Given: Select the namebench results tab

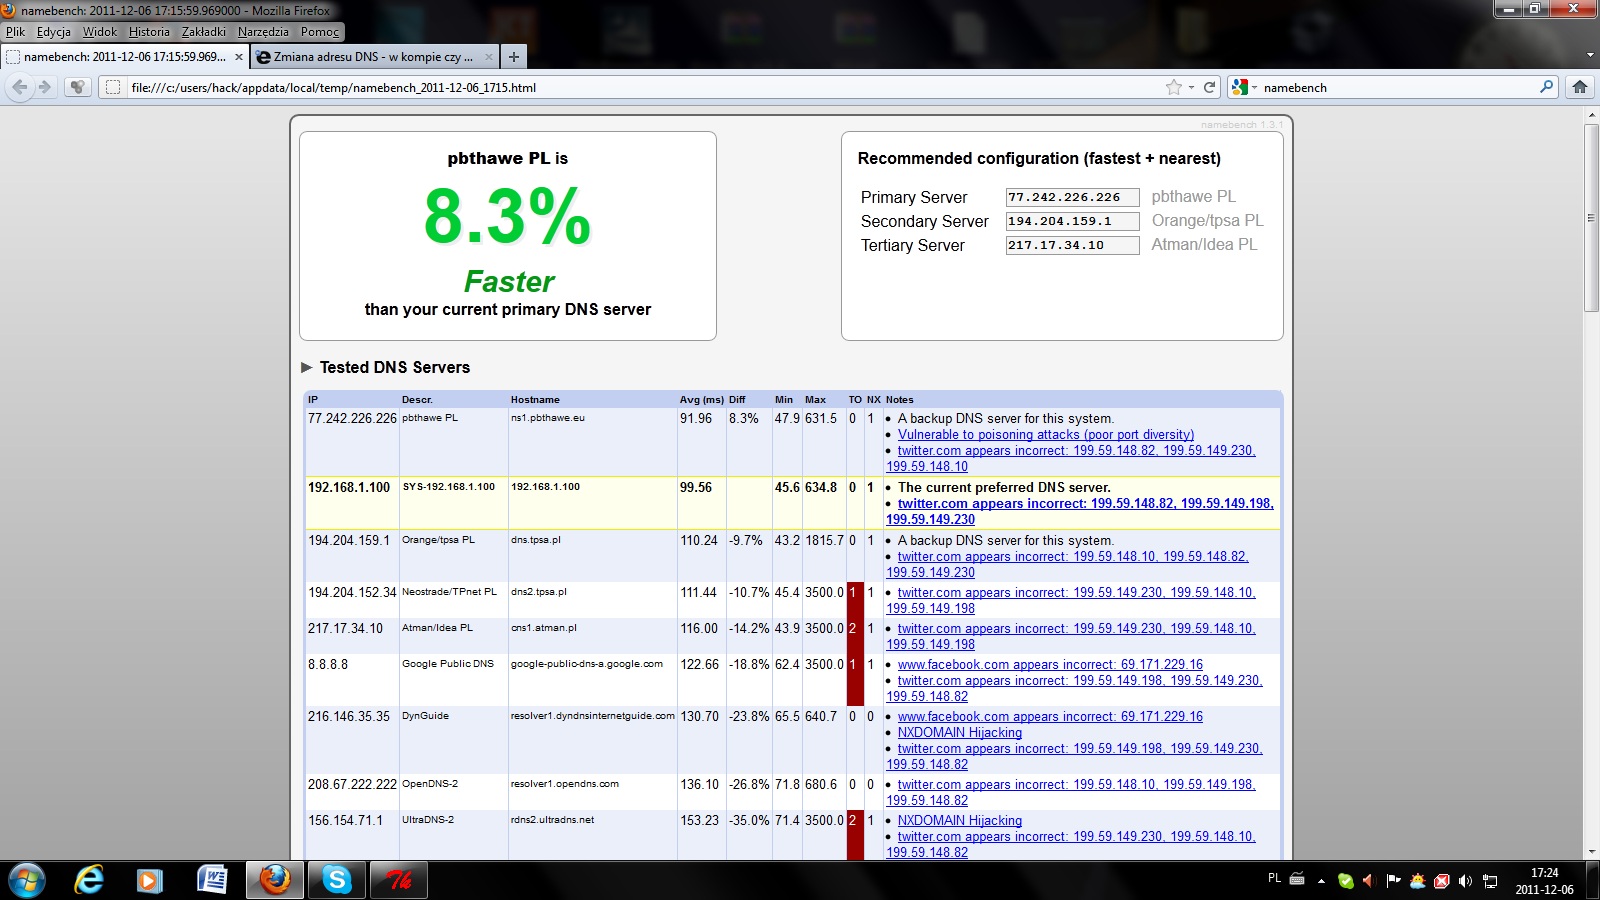Looking at the screenshot, I should click(125, 57).
